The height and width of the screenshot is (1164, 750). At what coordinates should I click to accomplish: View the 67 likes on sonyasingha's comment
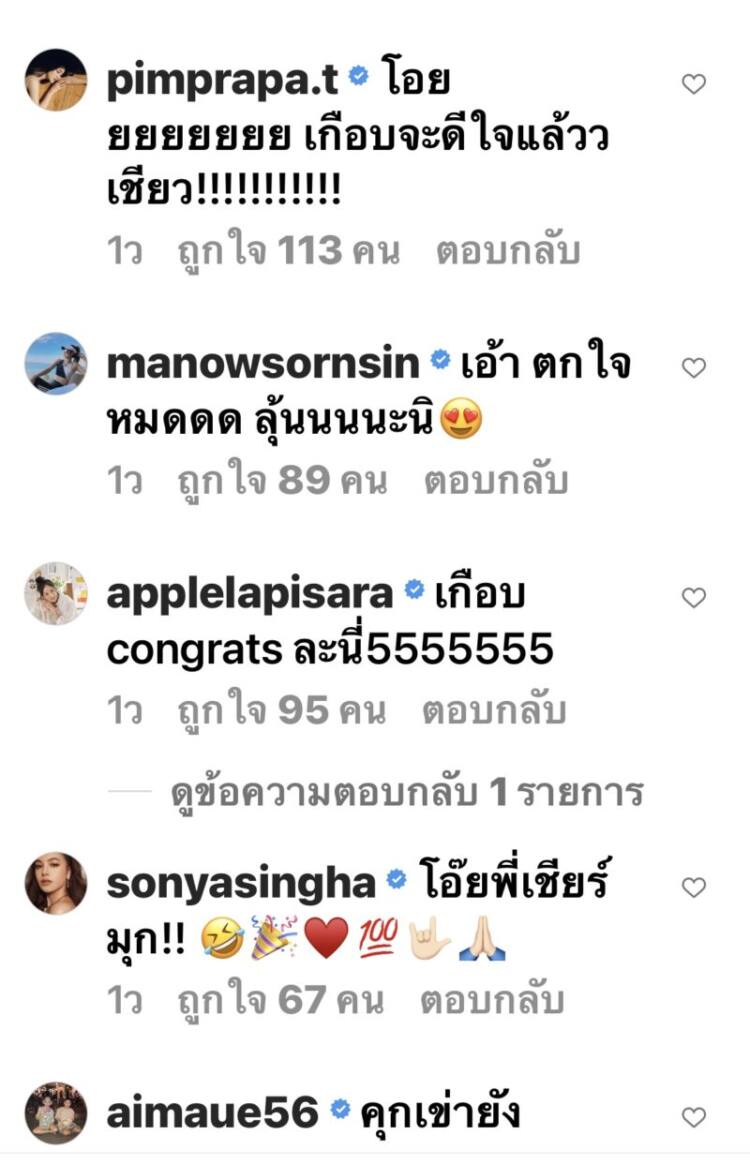[x=281, y=1001]
